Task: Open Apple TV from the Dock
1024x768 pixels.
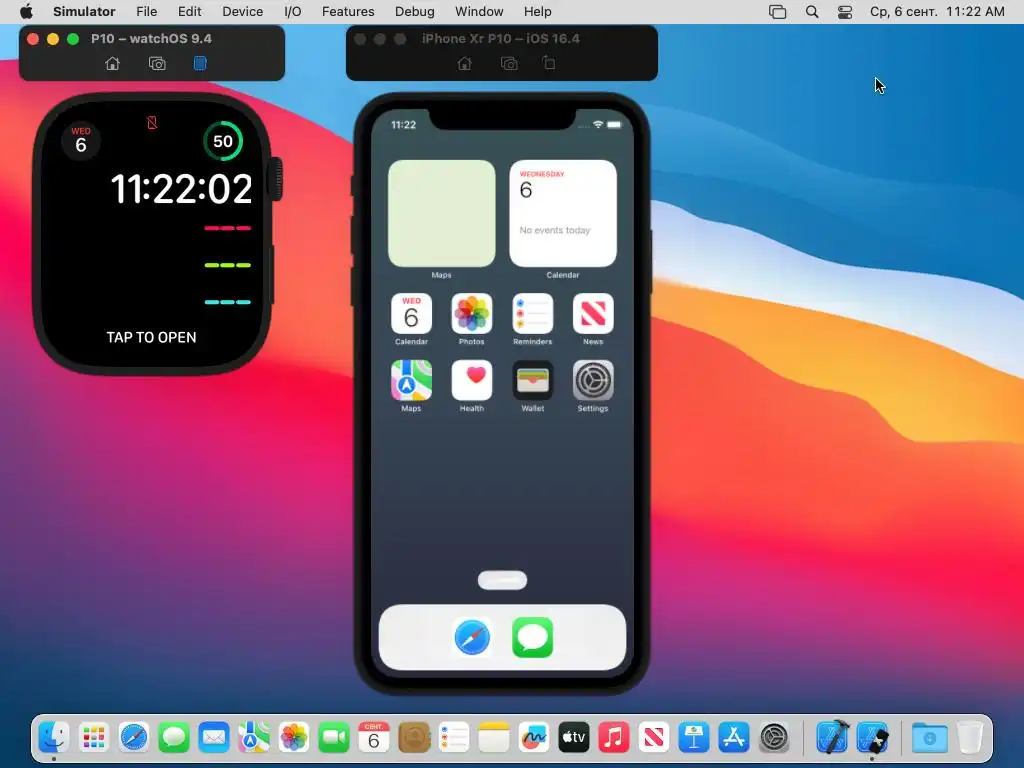Action: pos(573,738)
